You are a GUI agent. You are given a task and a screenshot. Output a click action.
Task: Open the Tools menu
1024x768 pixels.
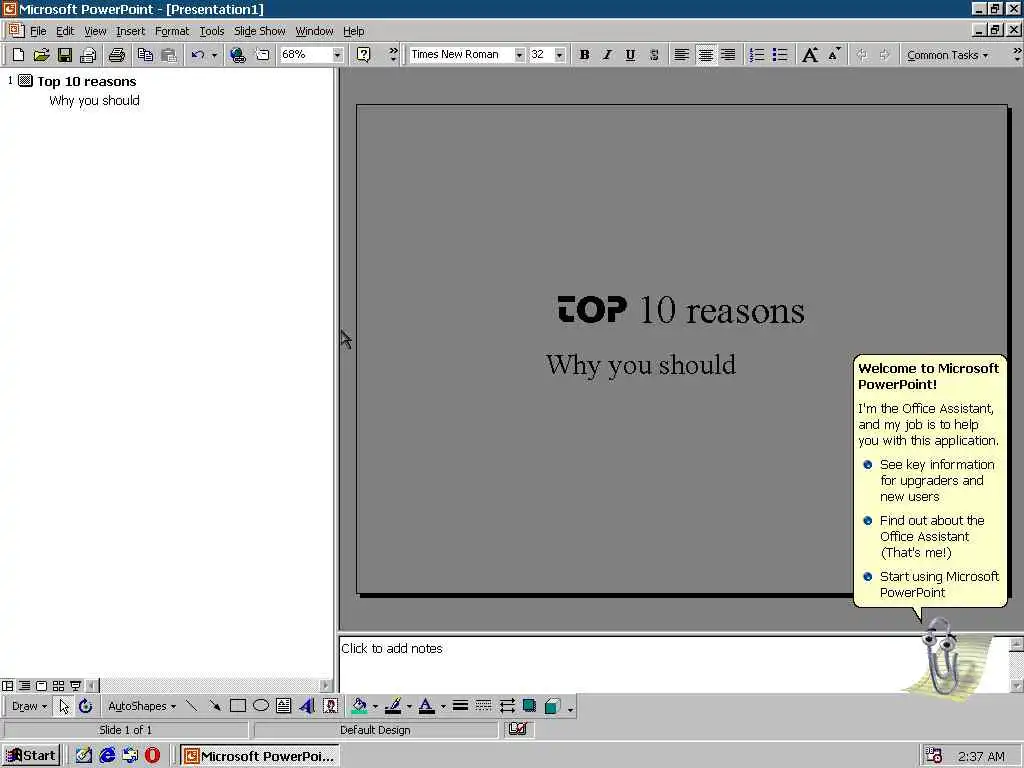point(212,31)
